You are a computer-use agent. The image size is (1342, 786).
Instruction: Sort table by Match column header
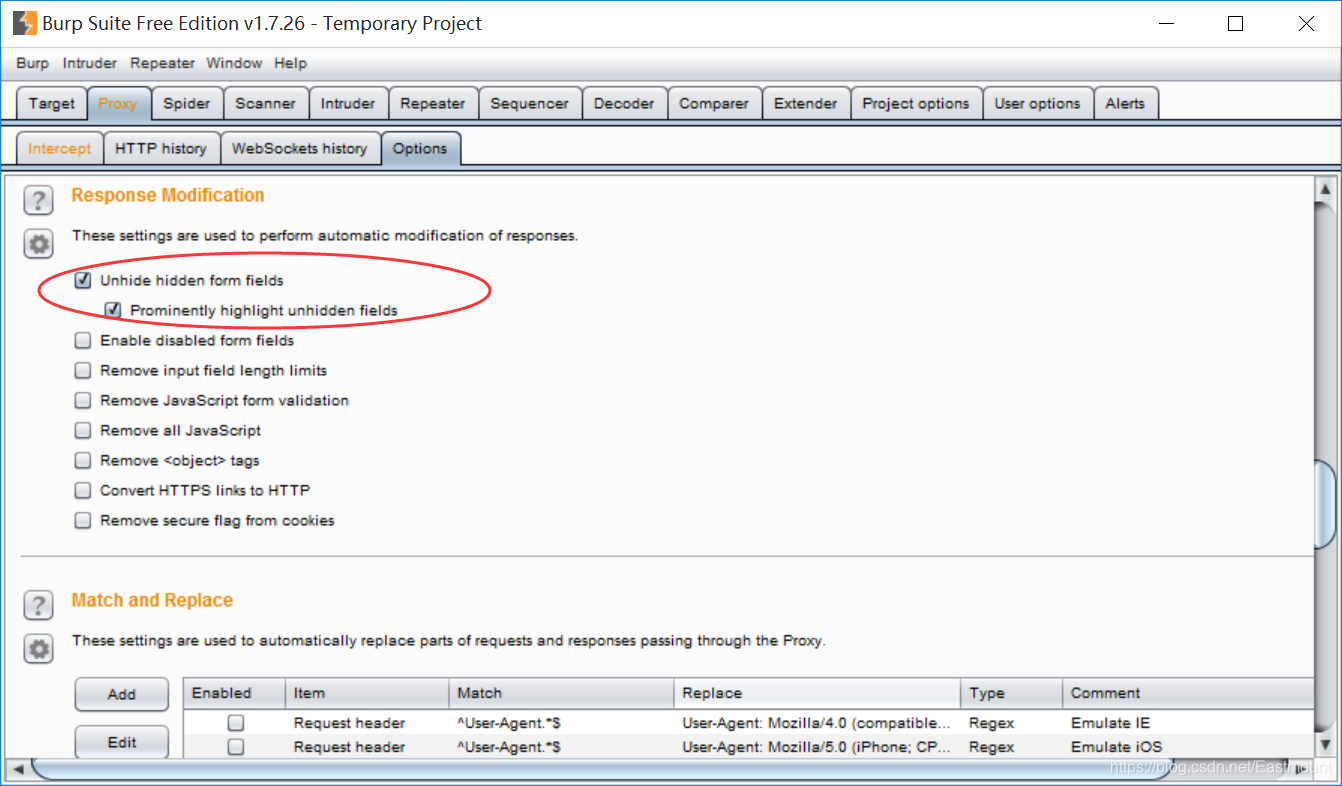[562, 693]
